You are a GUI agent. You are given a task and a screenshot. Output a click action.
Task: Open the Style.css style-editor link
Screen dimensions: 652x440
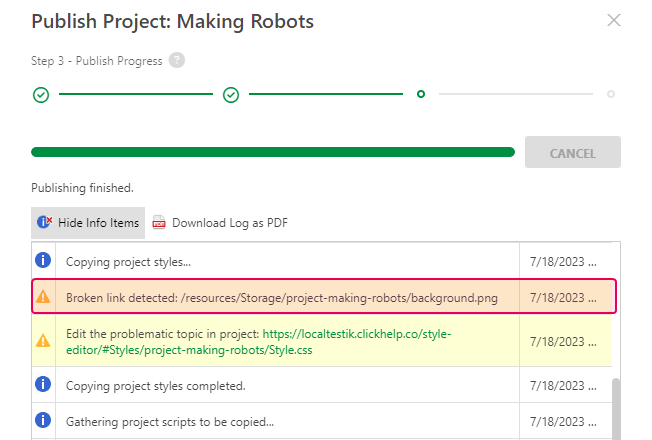click(x=259, y=342)
